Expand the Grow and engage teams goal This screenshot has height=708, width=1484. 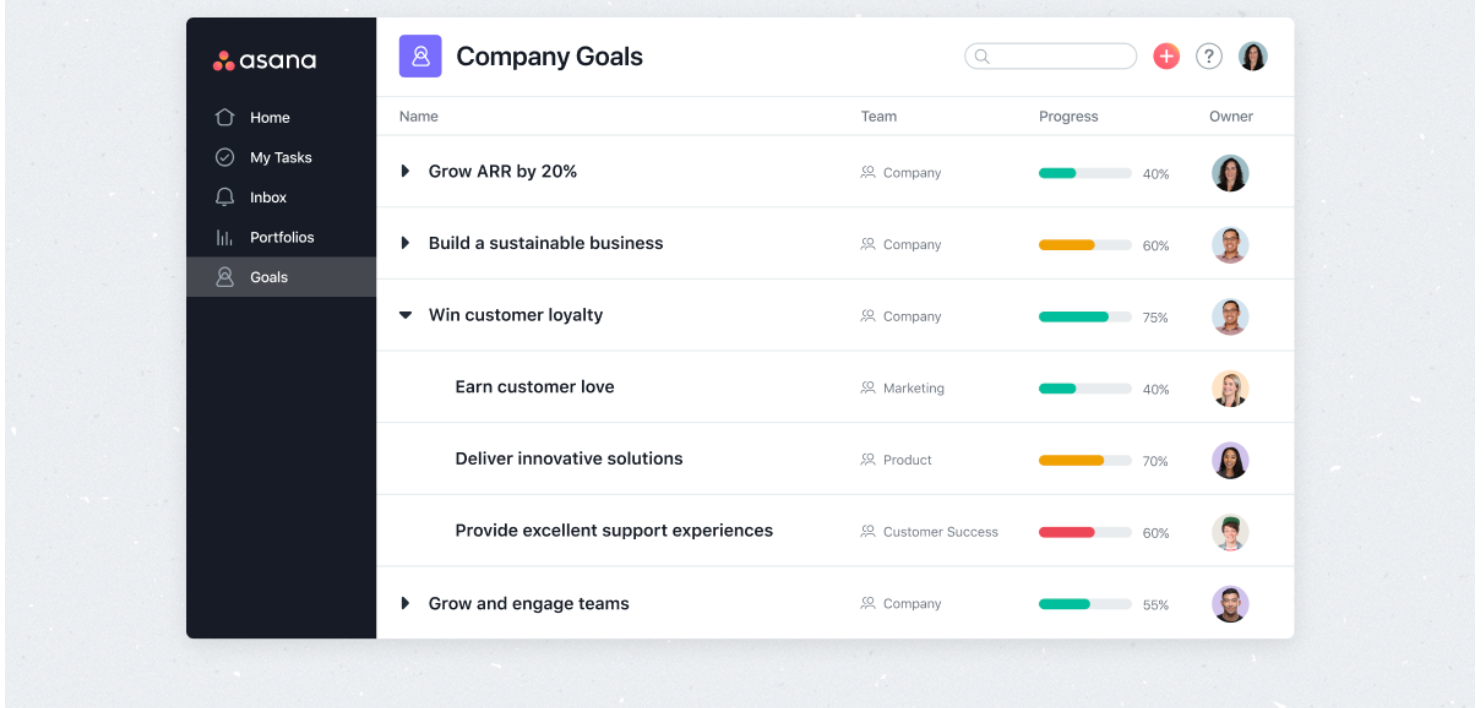pos(405,604)
